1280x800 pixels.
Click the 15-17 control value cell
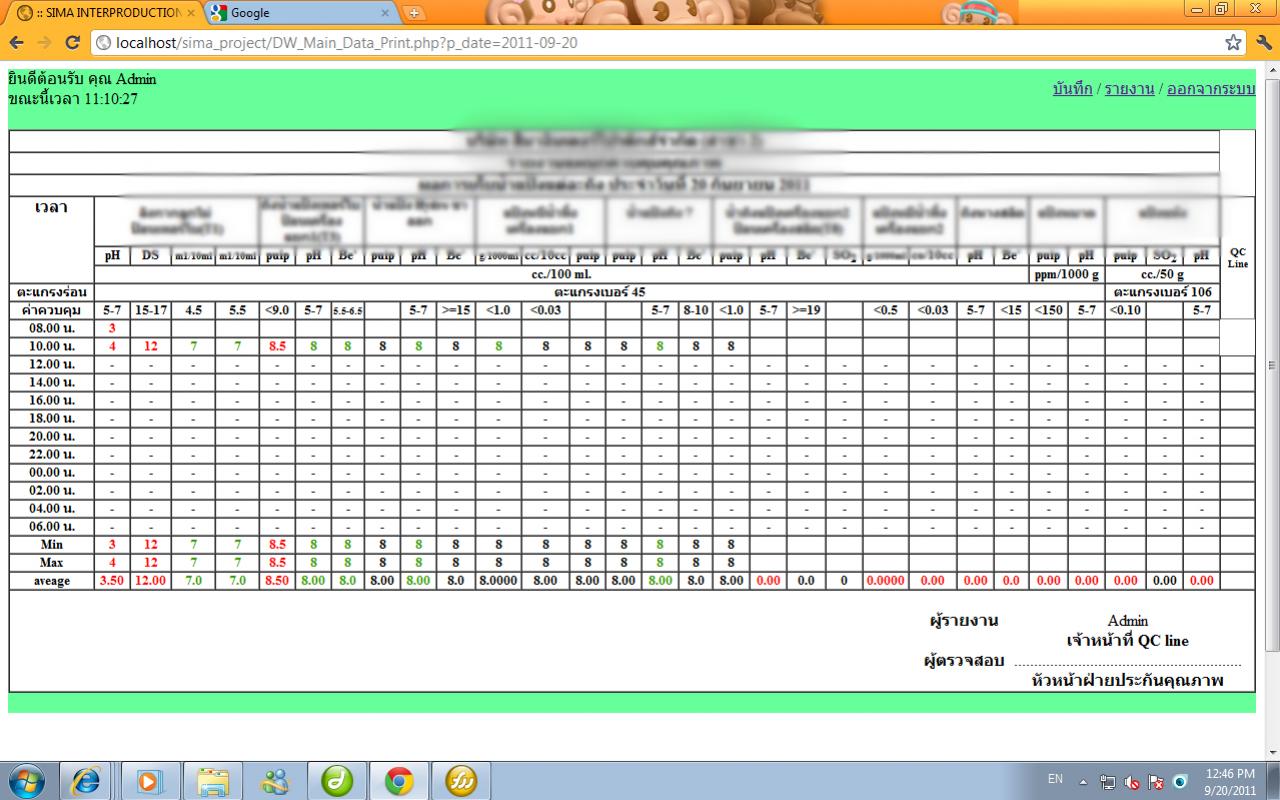point(151,310)
